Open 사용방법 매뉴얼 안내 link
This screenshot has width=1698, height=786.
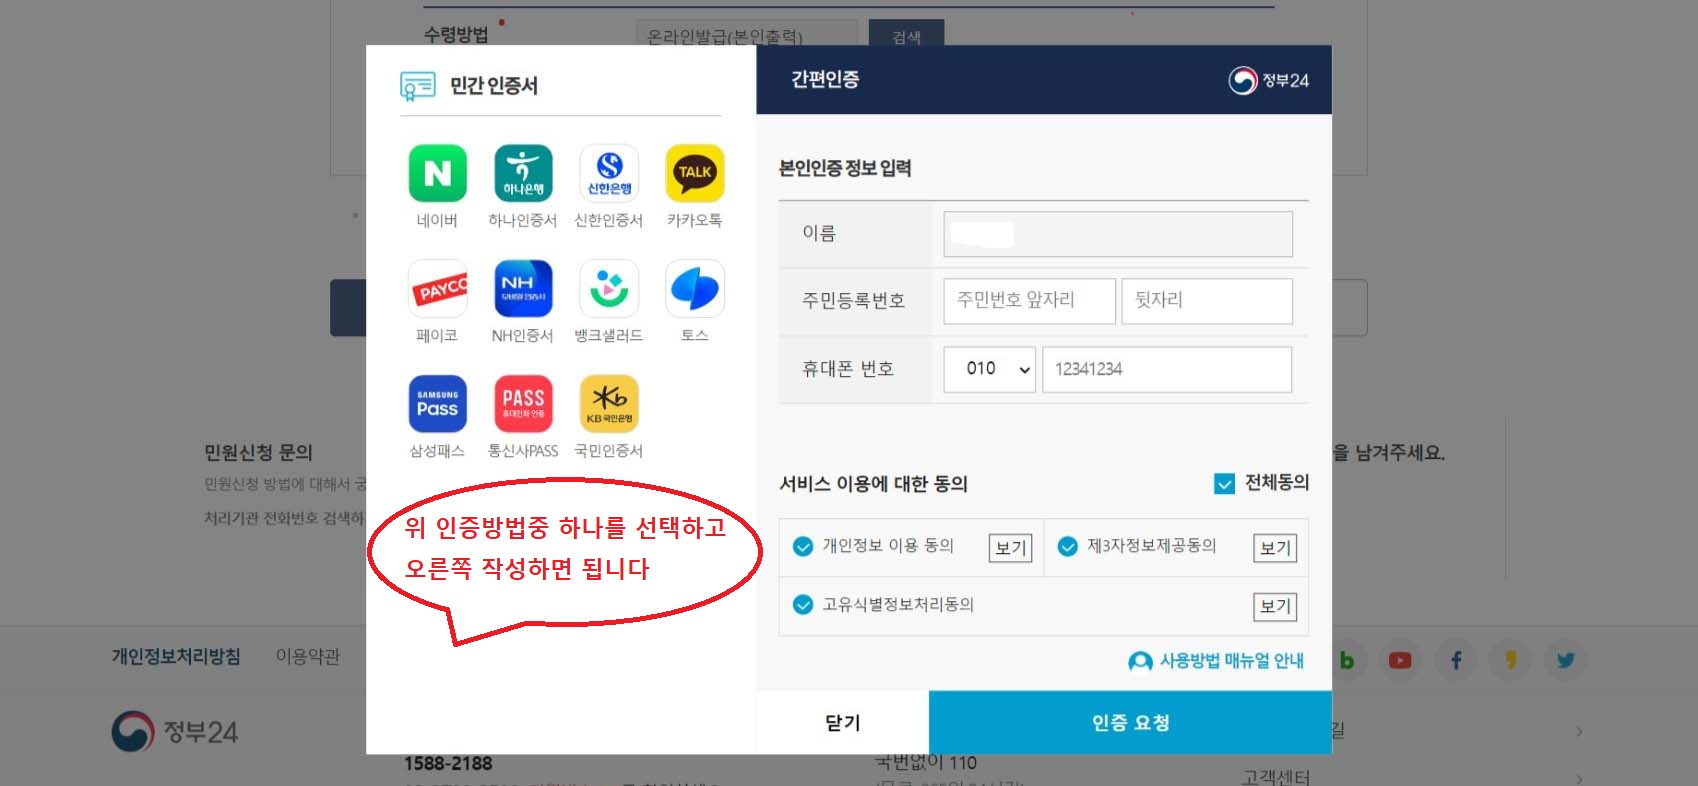1231,661
